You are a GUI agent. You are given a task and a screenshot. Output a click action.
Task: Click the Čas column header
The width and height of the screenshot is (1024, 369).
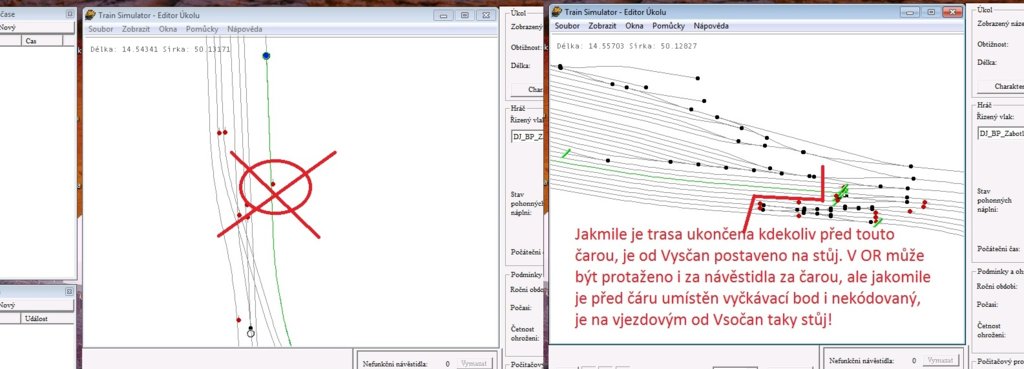click(x=42, y=40)
